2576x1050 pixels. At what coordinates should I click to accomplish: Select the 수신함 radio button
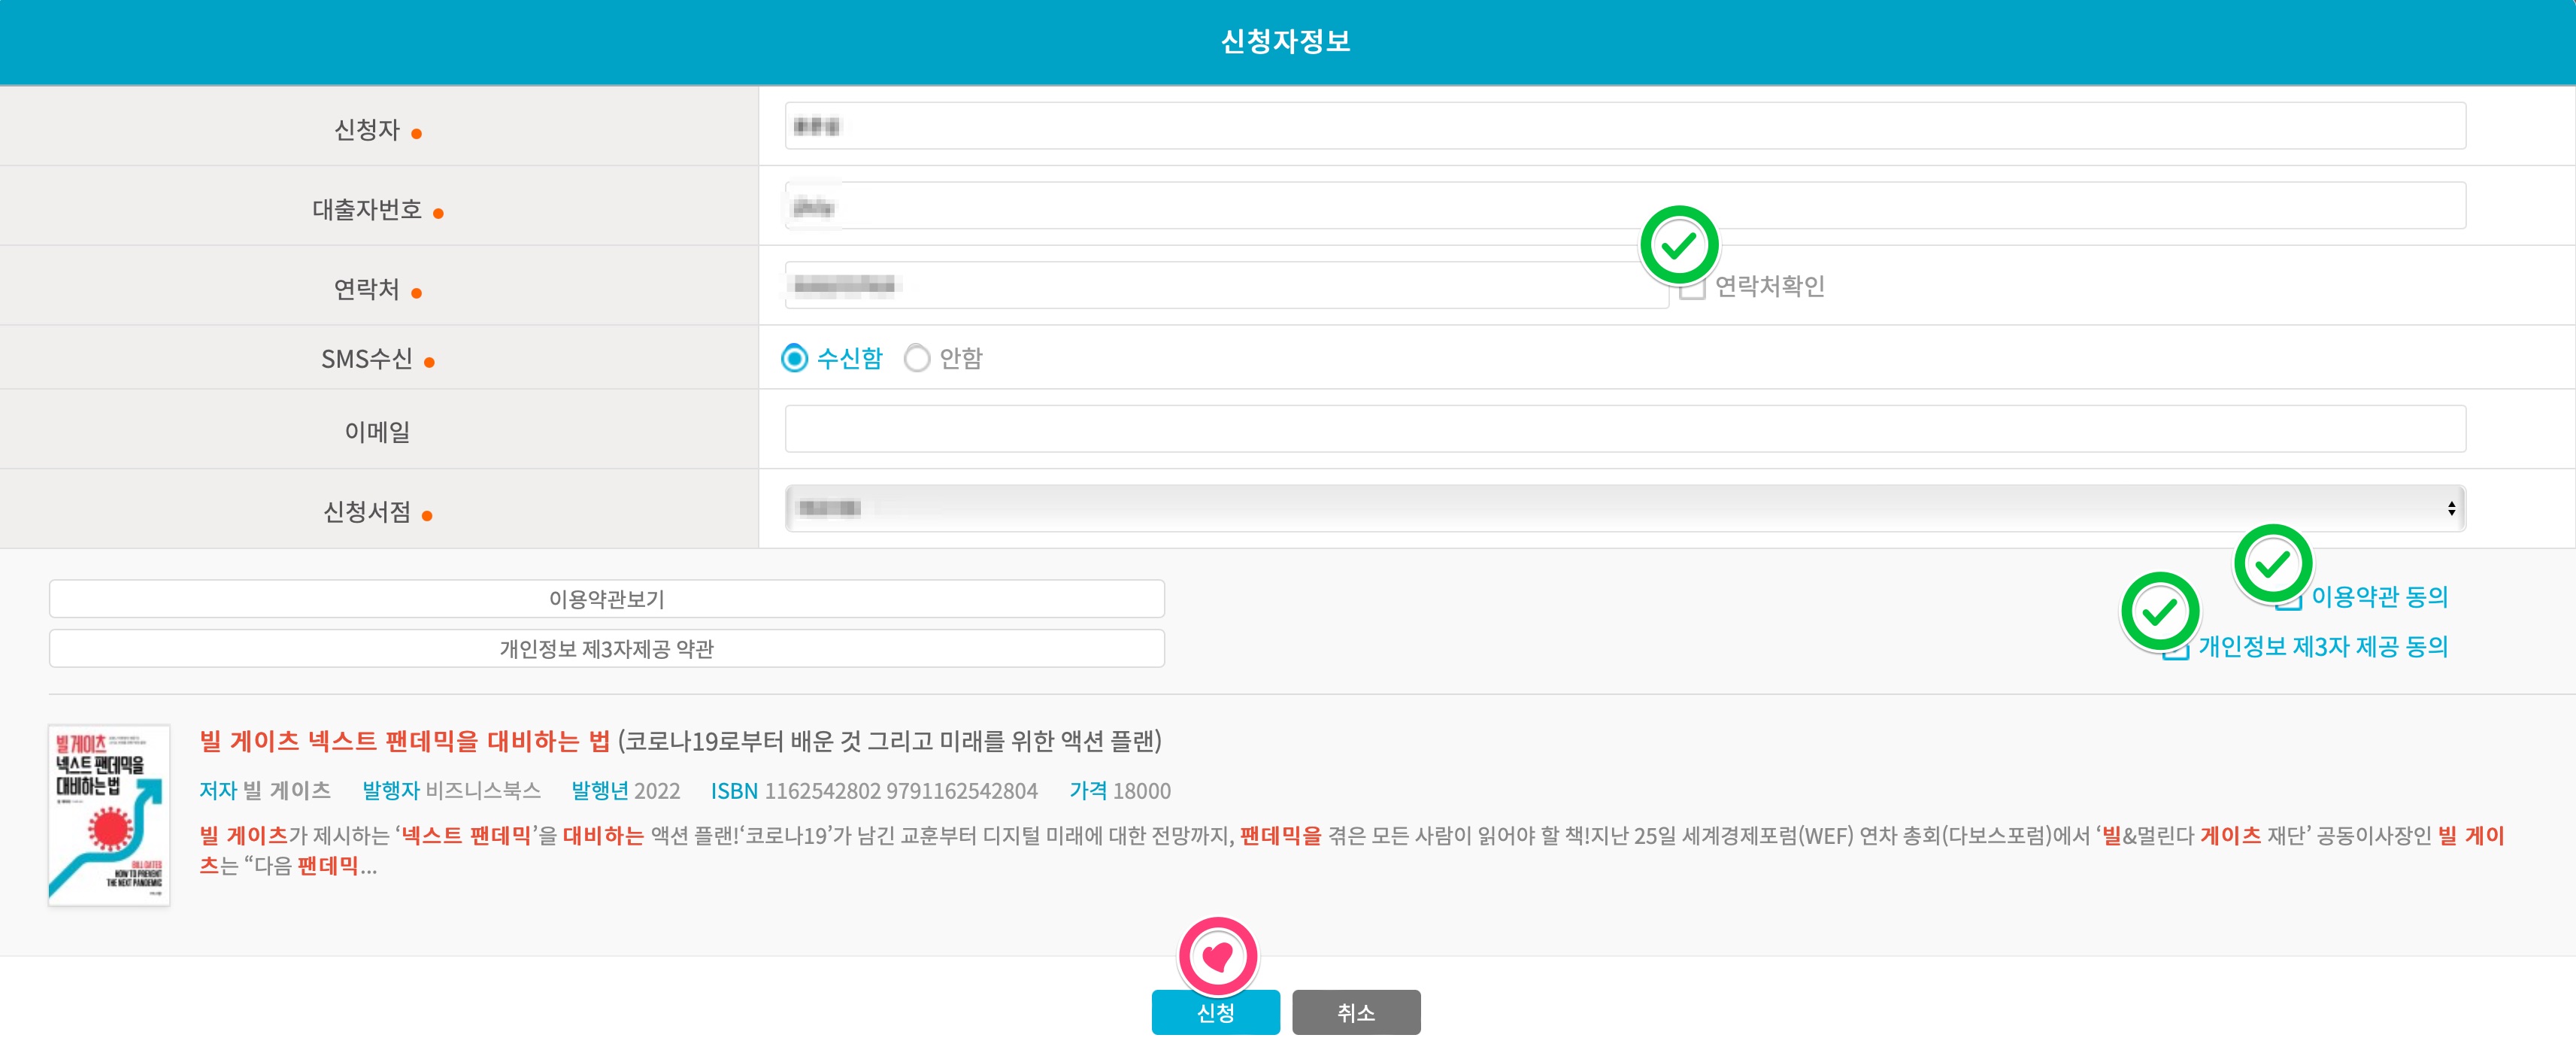click(794, 358)
